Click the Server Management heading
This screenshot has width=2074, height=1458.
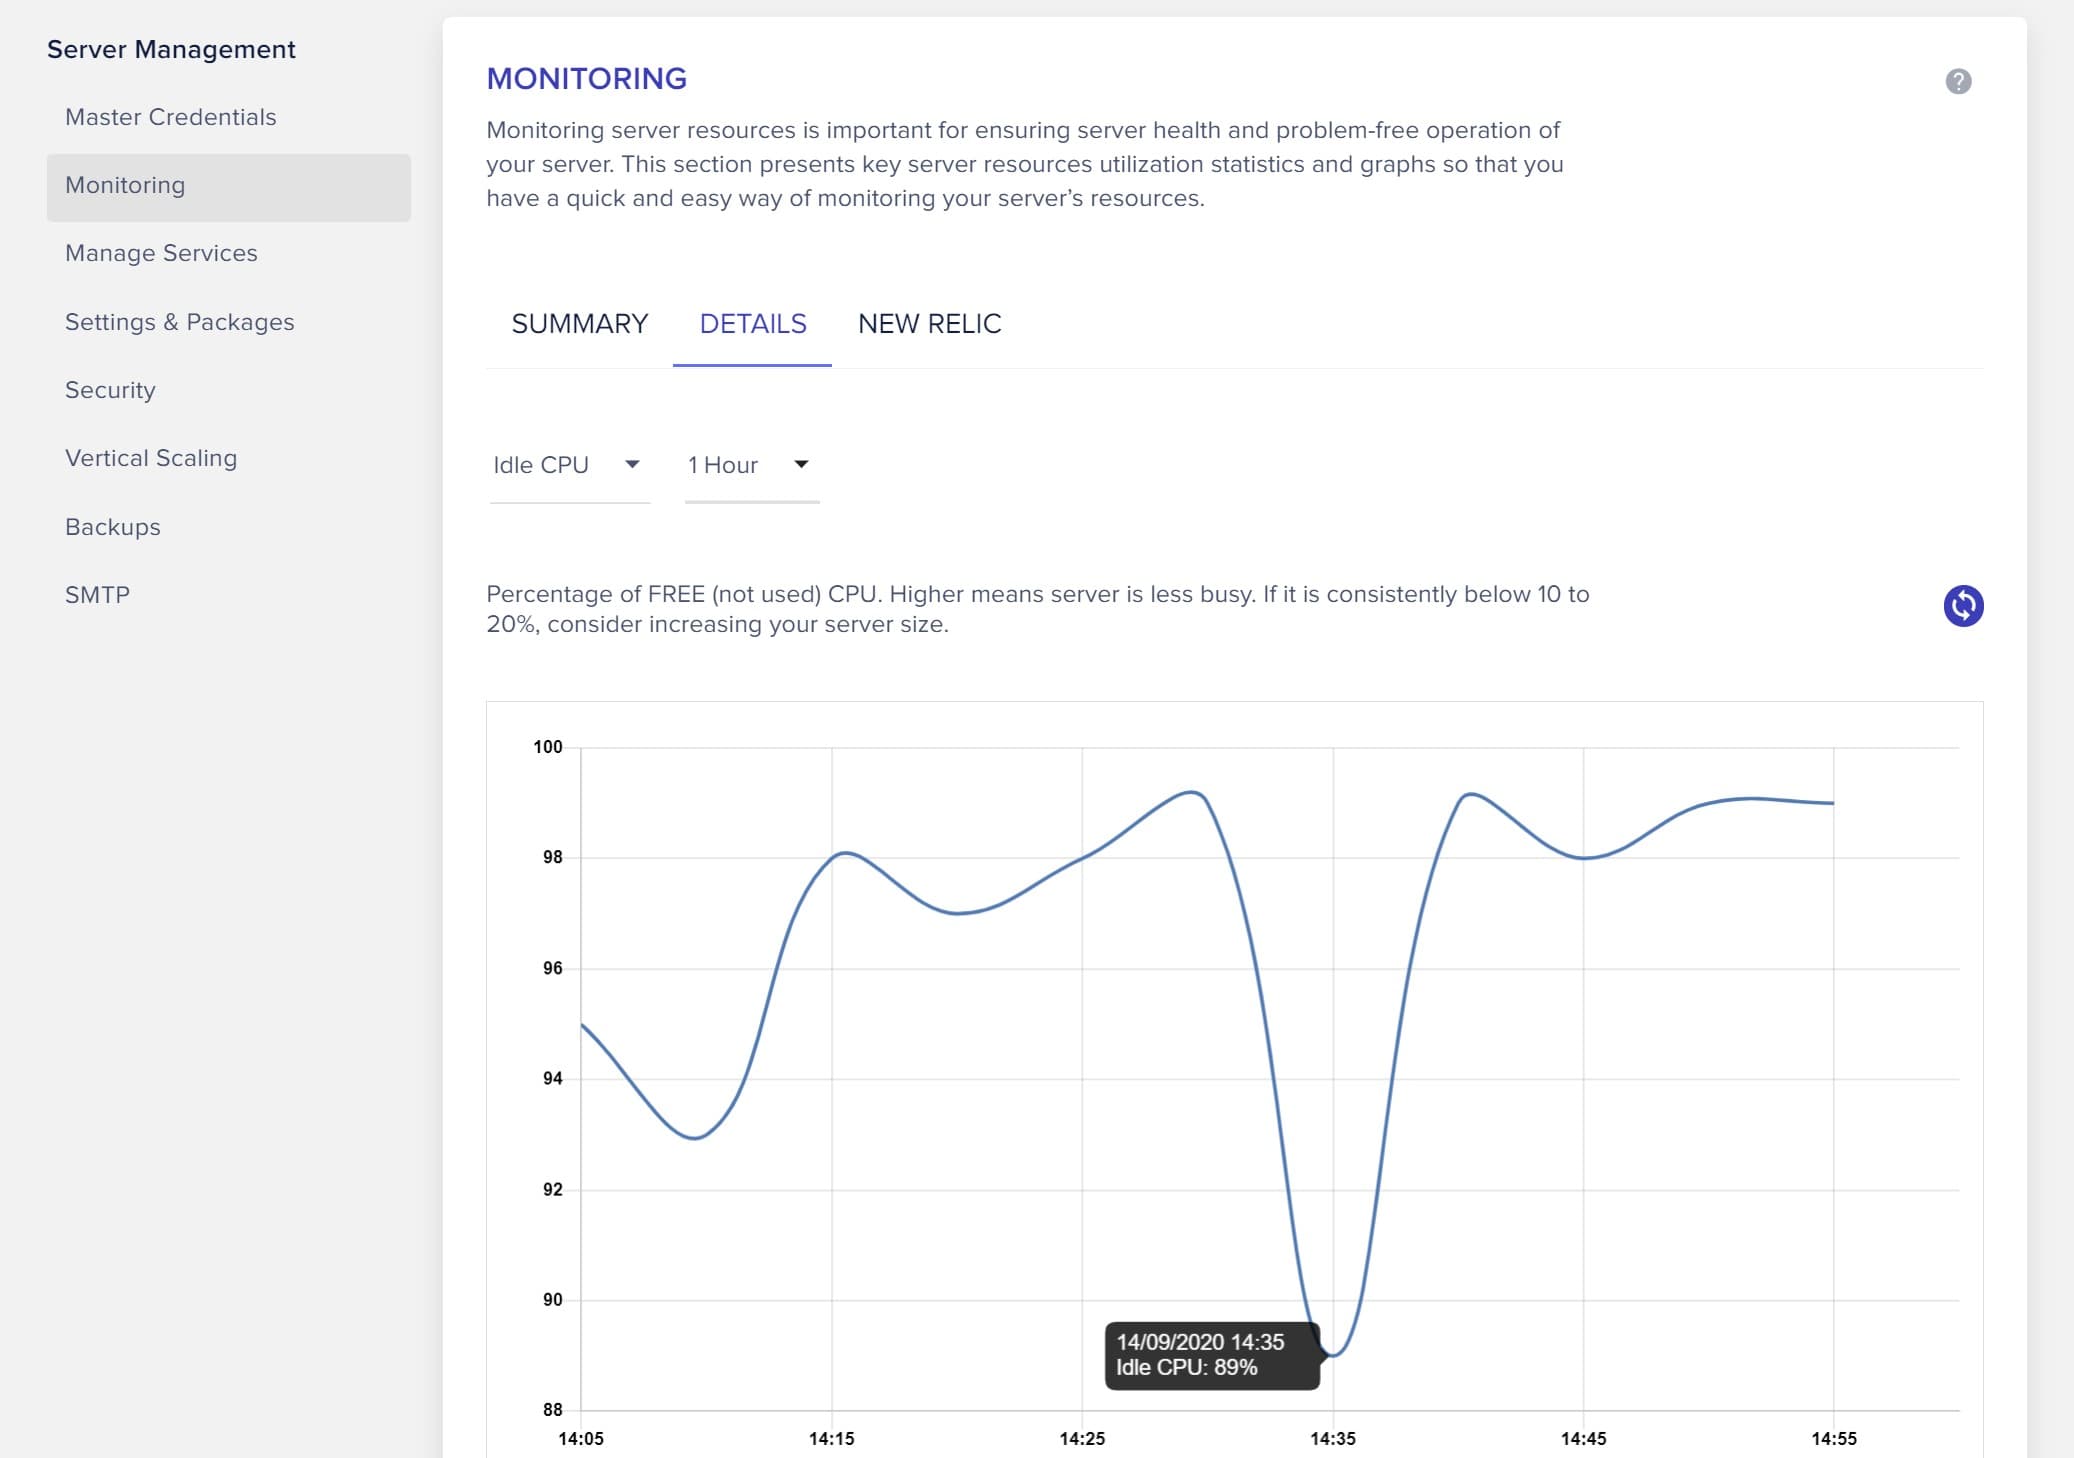172,48
